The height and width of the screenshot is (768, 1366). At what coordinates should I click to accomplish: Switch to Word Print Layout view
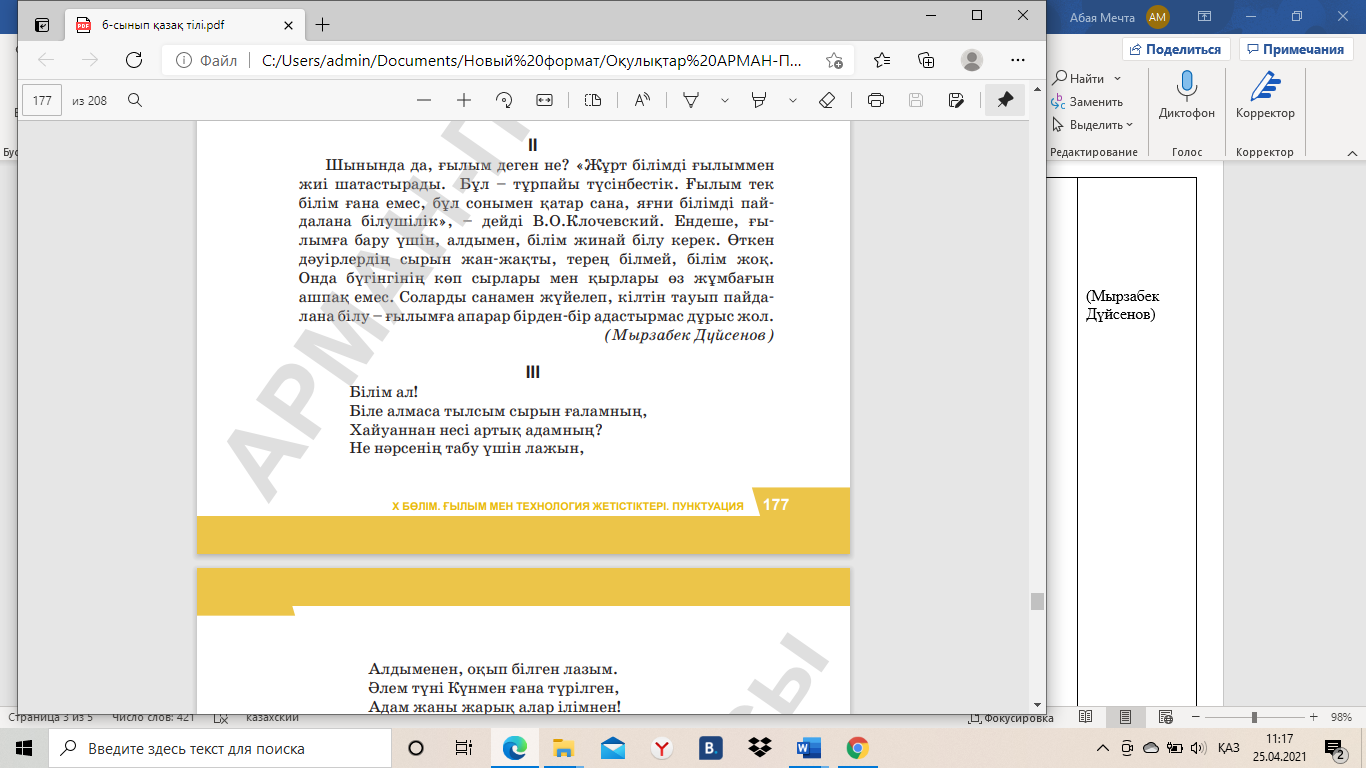(x=1125, y=718)
